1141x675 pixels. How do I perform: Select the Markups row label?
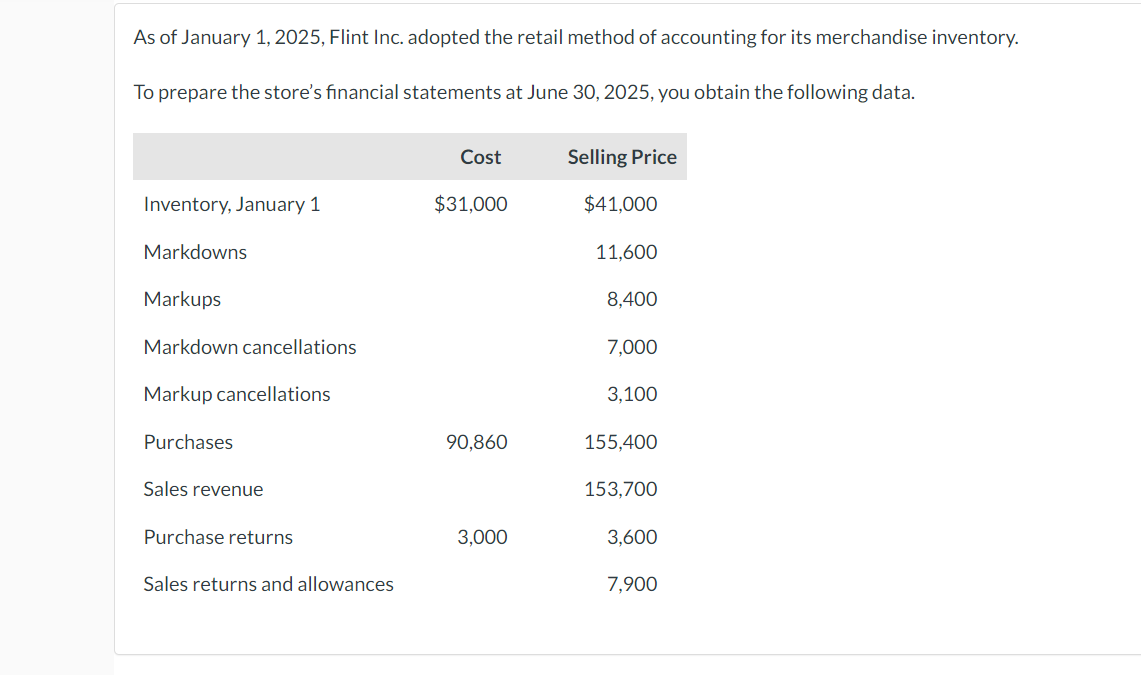182,300
